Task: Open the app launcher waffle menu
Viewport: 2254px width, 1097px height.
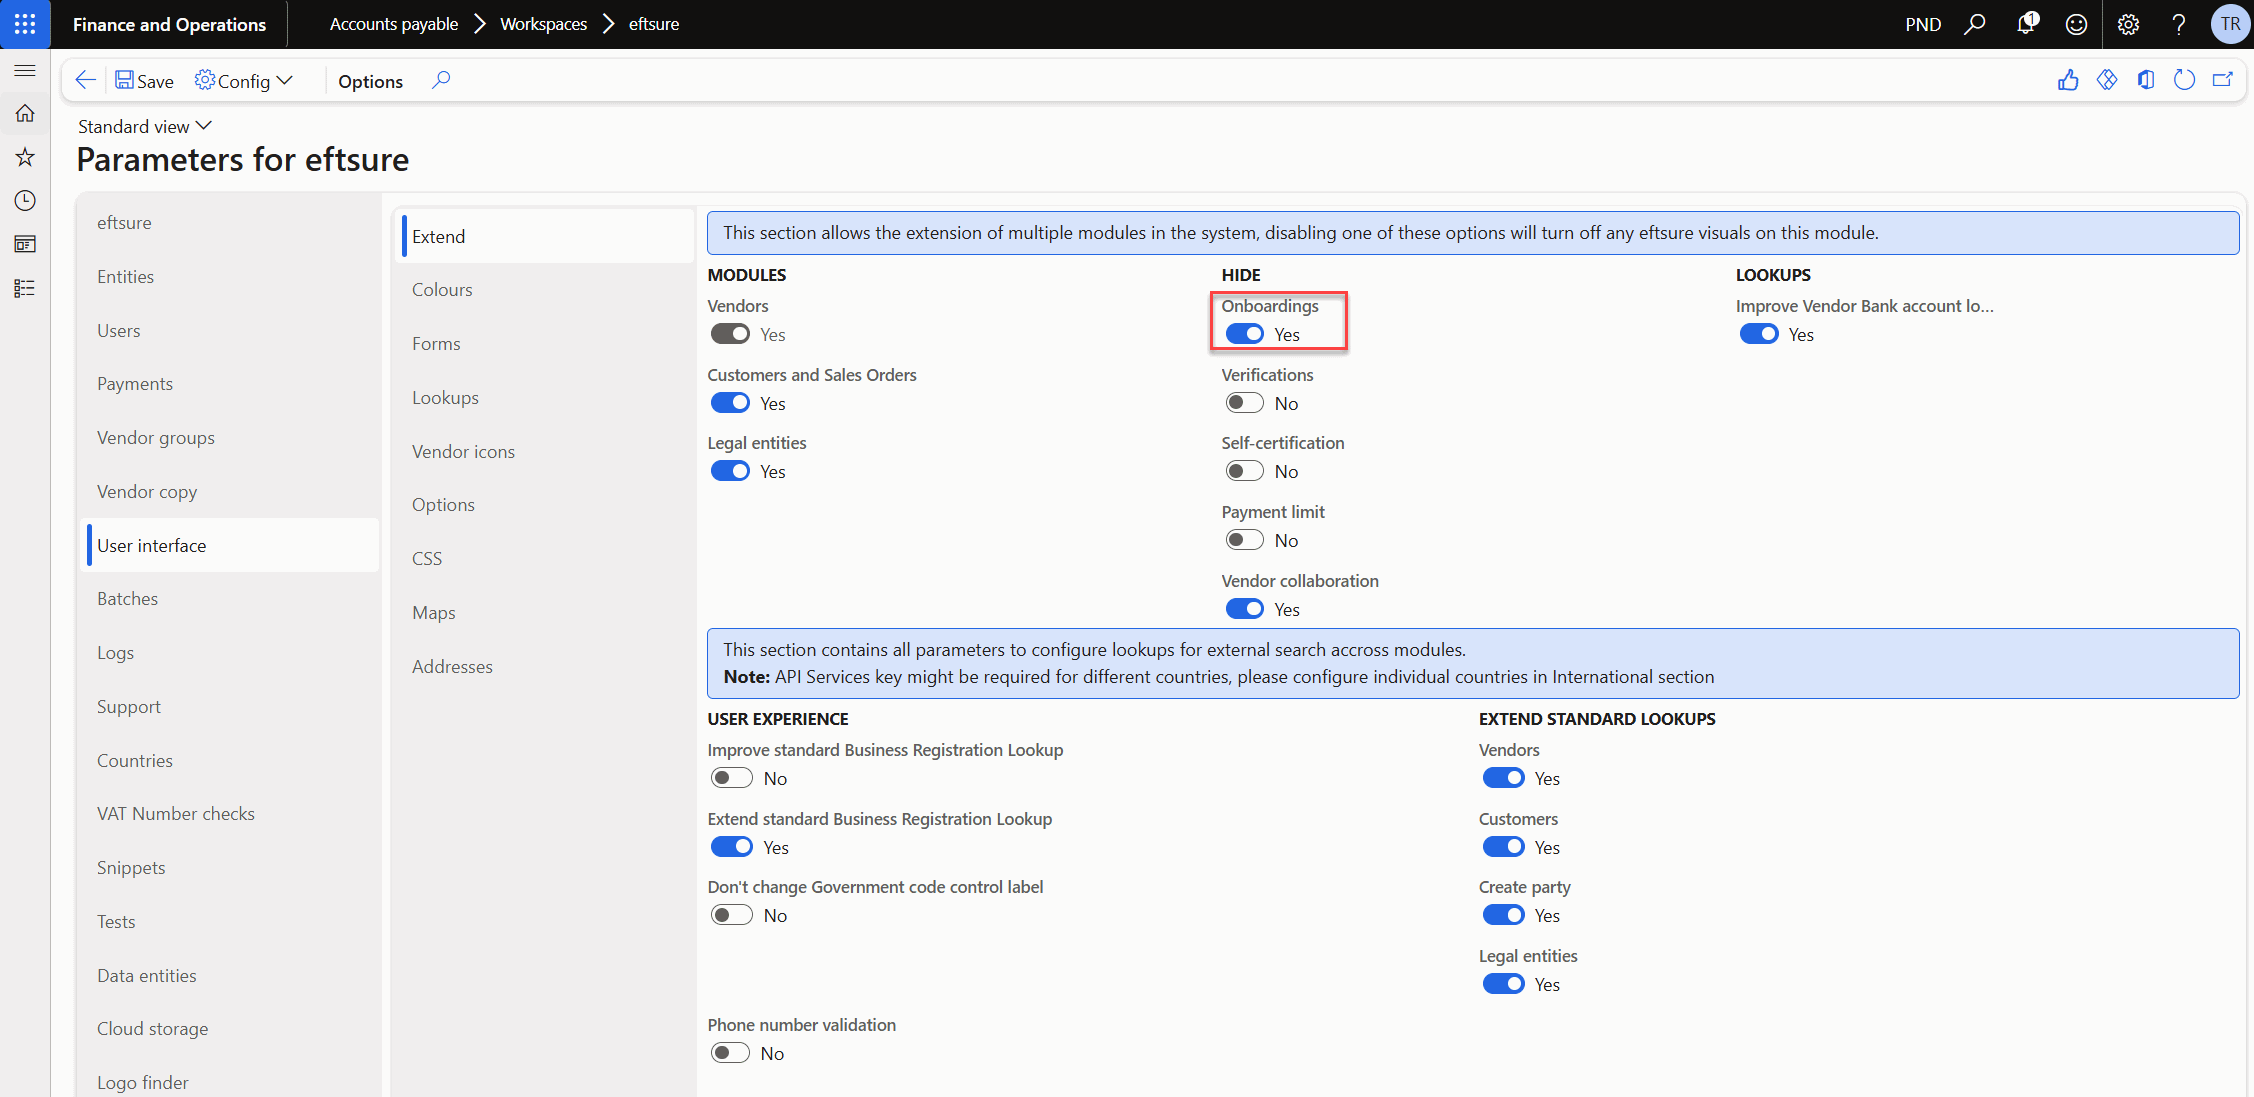Action: pos(25,24)
